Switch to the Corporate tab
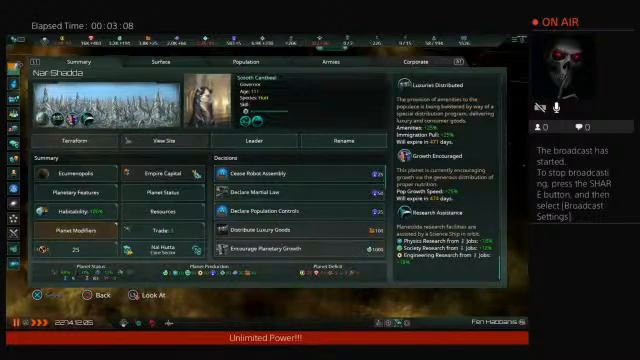Viewport: 640px width, 360px height. pyautogui.click(x=416, y=62)
